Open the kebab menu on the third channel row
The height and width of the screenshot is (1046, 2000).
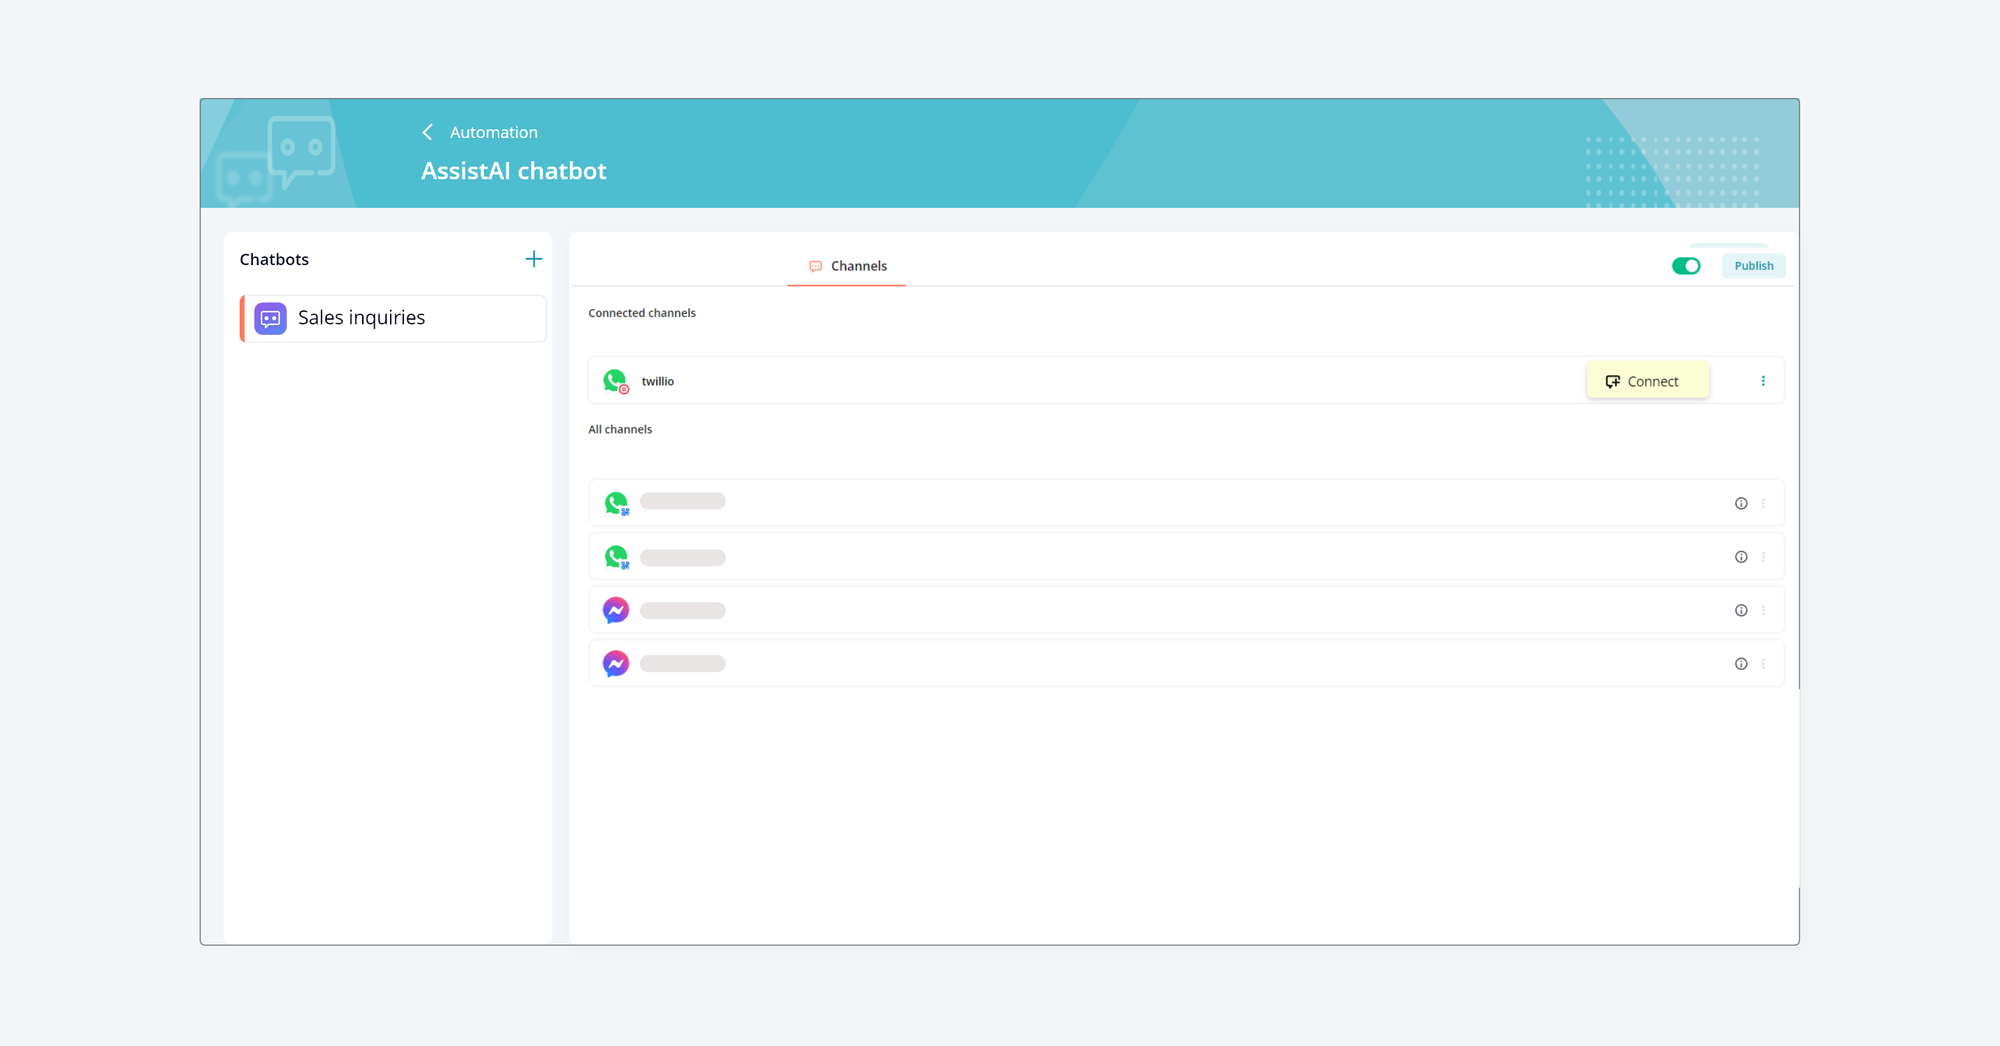pyautogui.click(x=1764, y=609)
